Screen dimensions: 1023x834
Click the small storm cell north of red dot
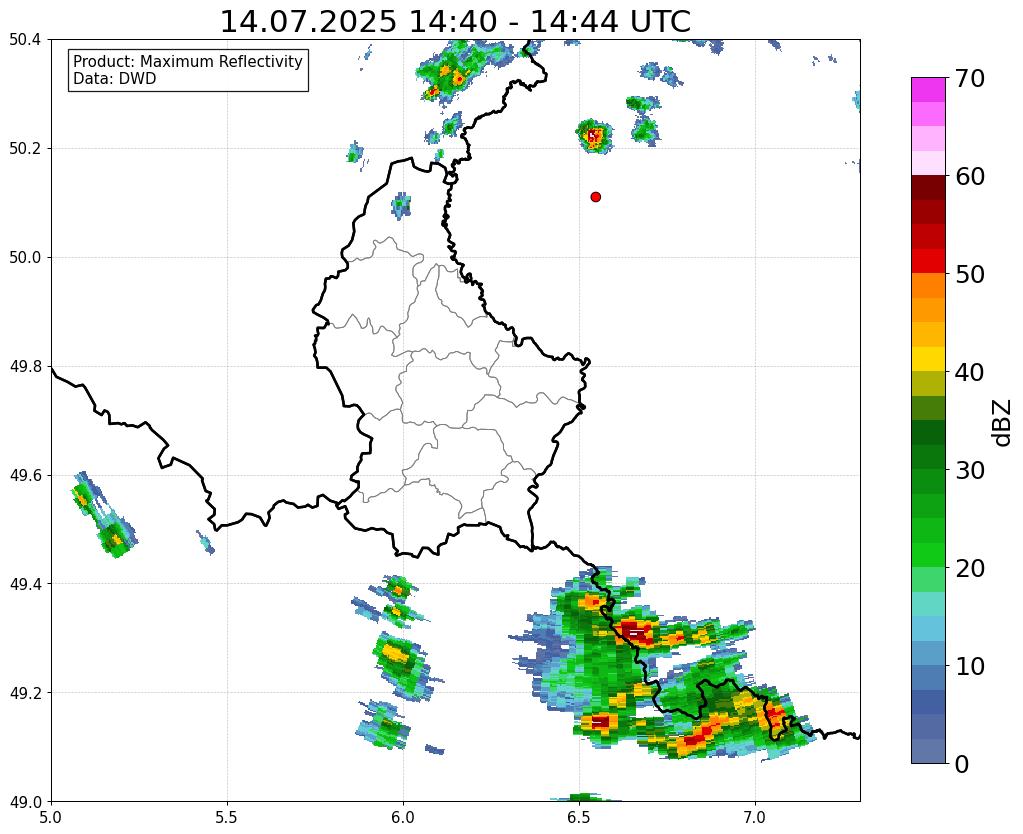pos(594,136)
